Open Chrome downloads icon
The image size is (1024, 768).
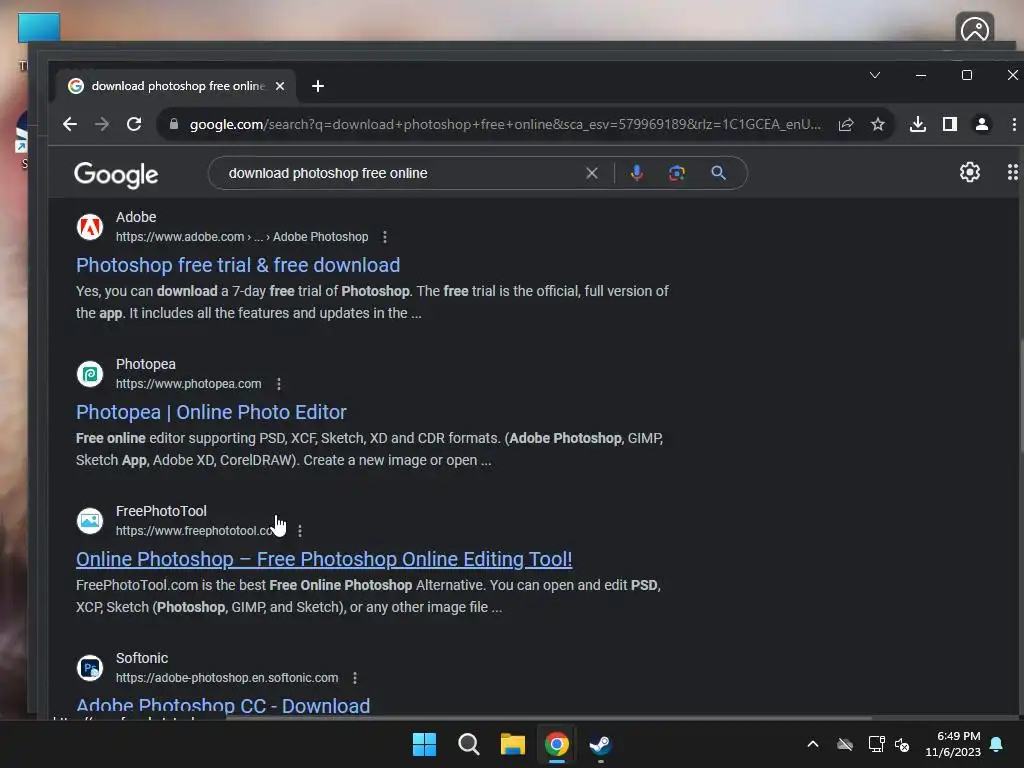pyautogui.click(x=918, y=124)
